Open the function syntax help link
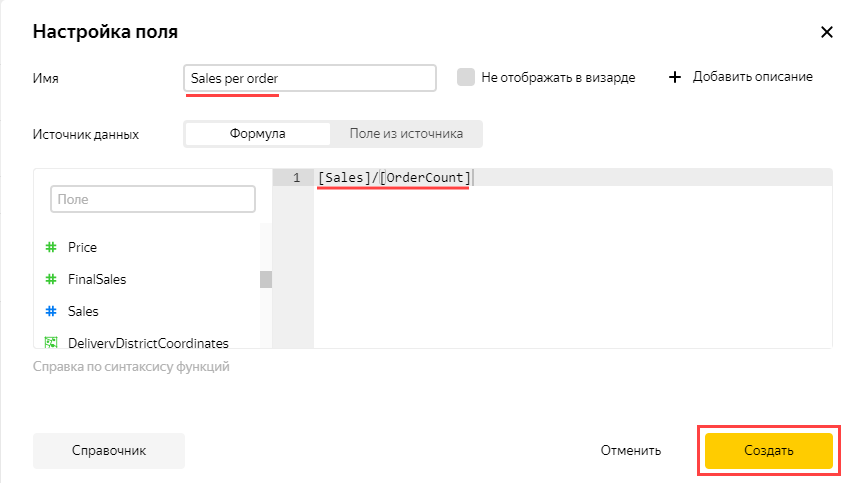The height and width of the screenshot is (483, 852). [131, 367]
